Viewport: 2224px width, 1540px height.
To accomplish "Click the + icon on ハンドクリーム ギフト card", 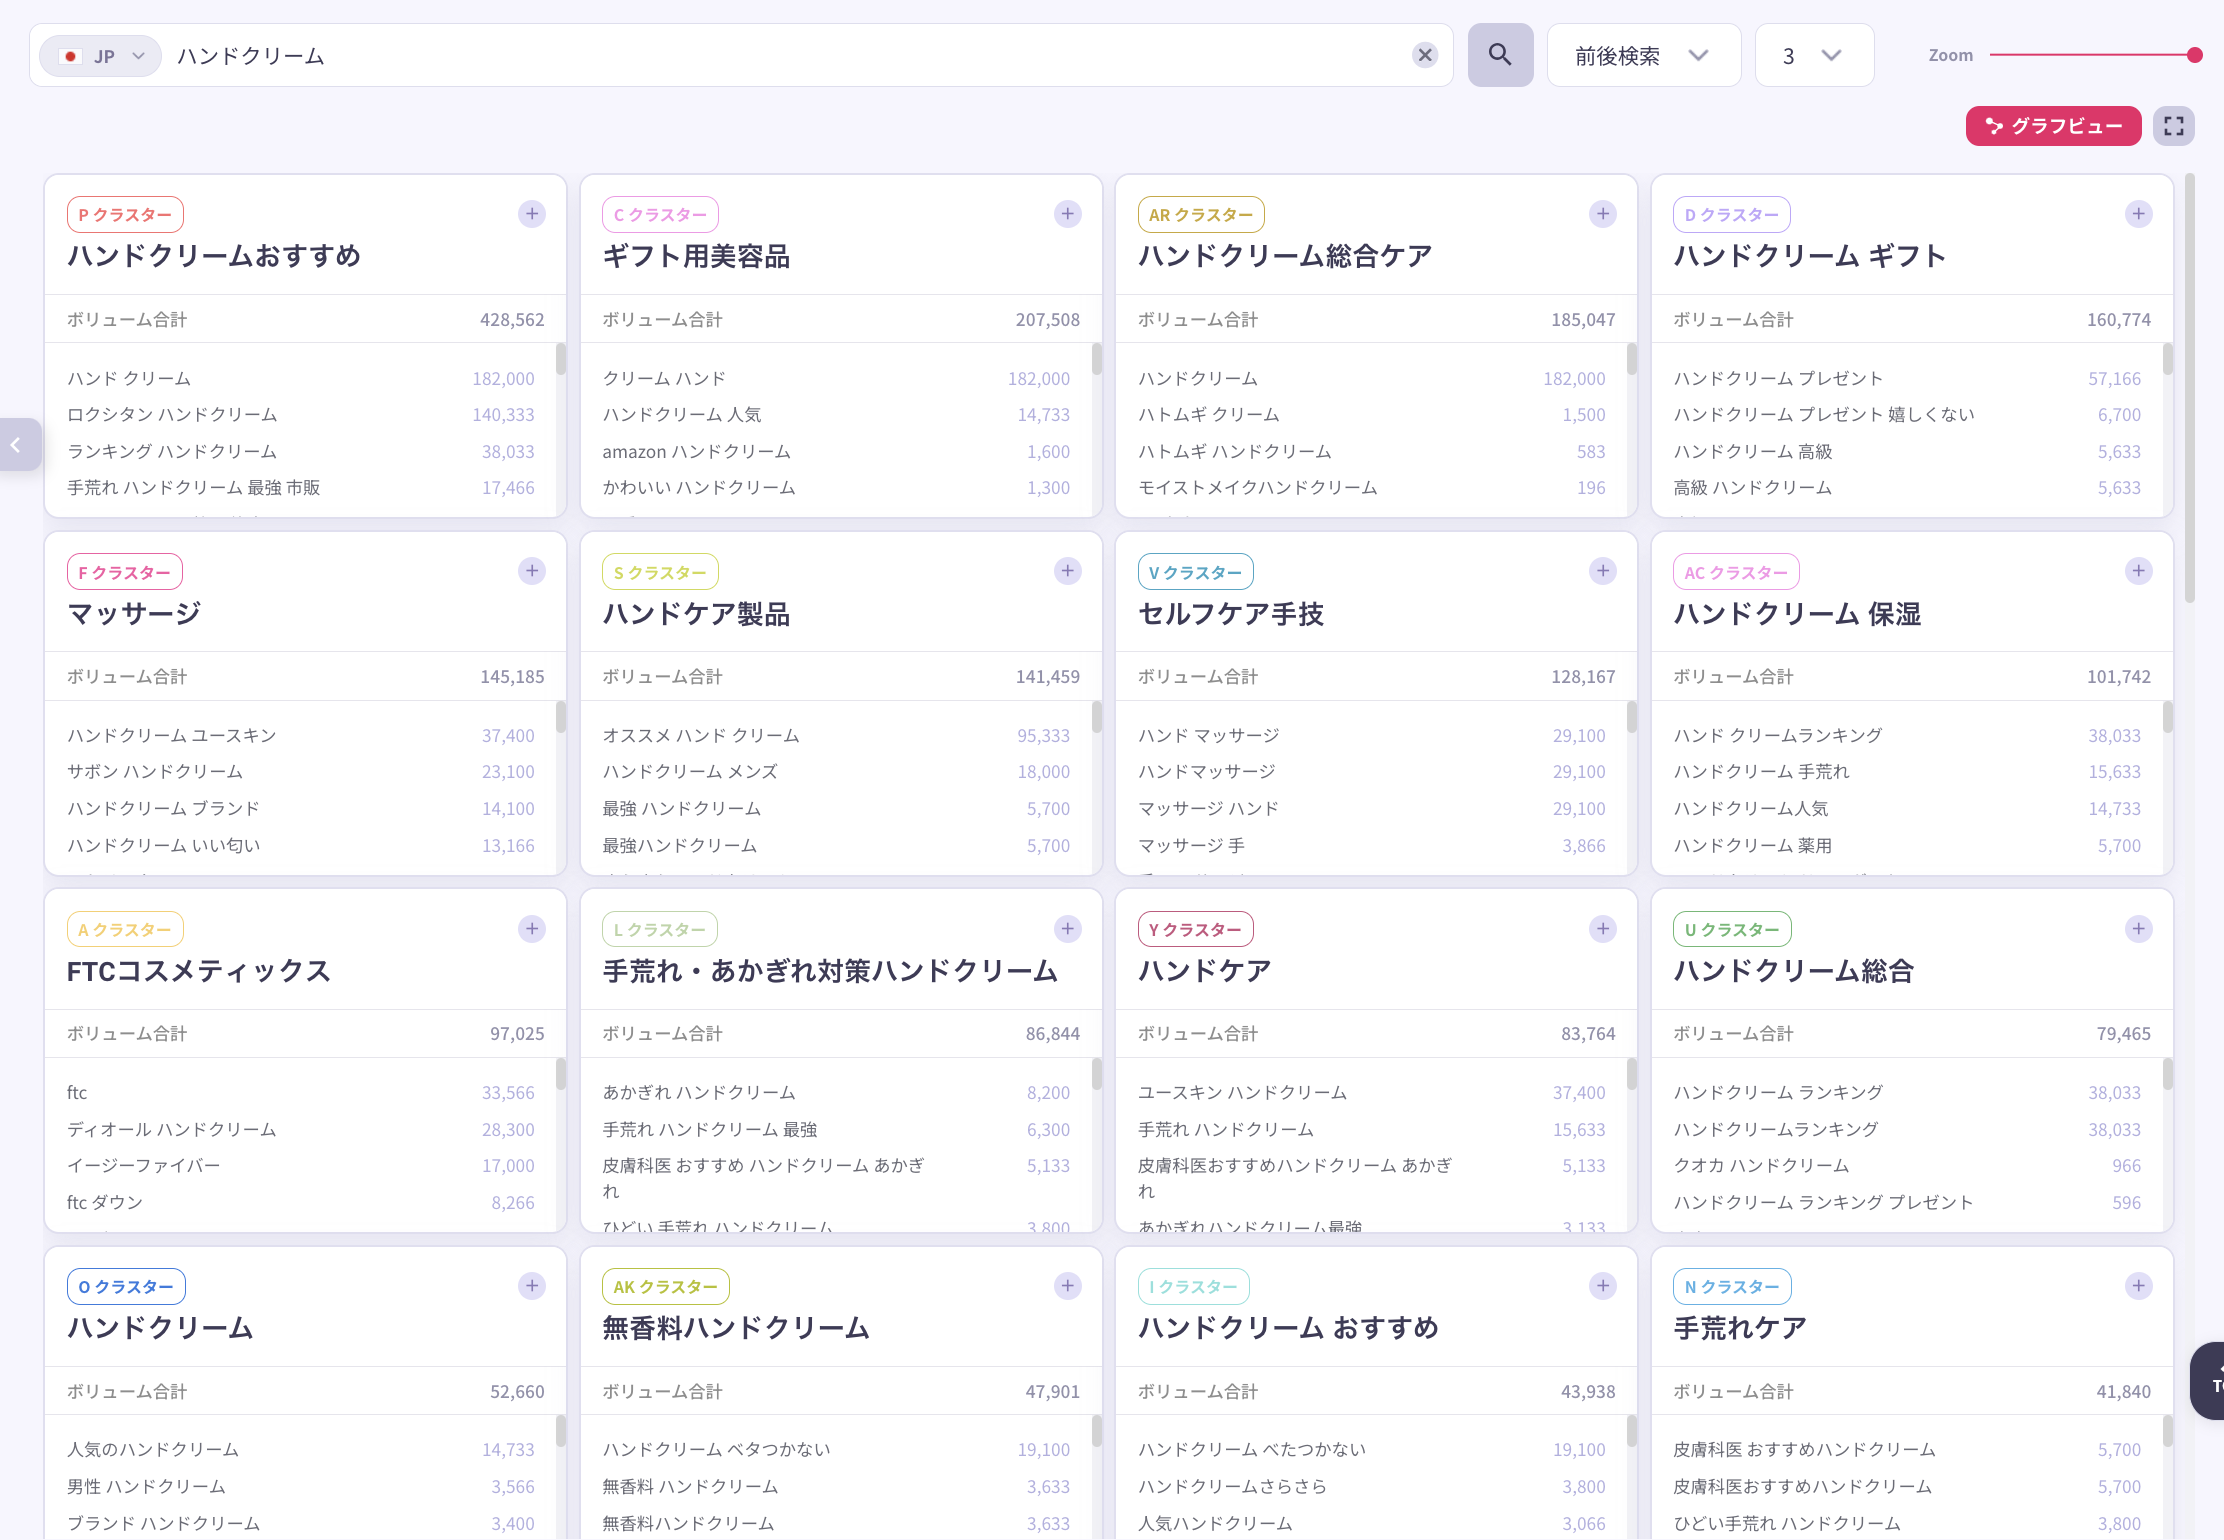I will [x=2138, y=213].
